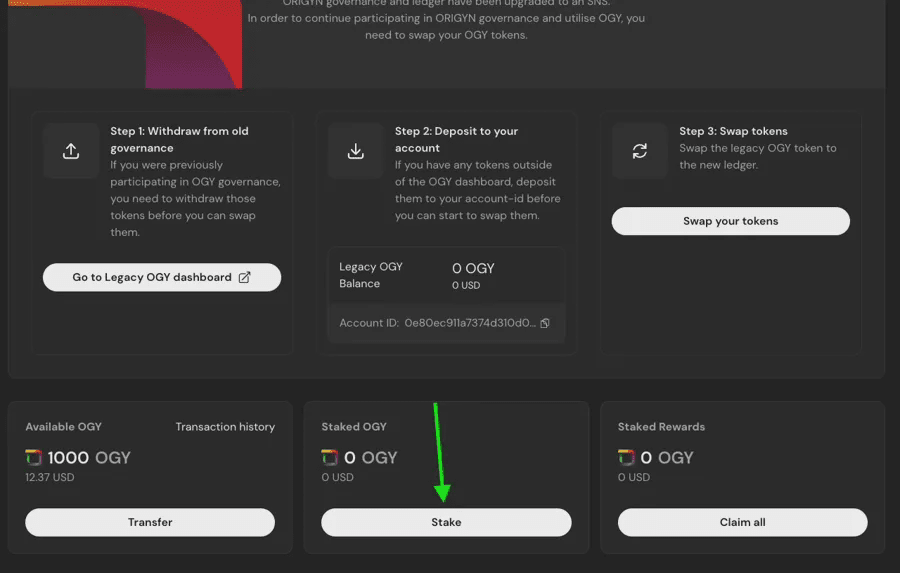Open the Transaction history link
This screenshot has width=900, height=573.
(225, 427)
